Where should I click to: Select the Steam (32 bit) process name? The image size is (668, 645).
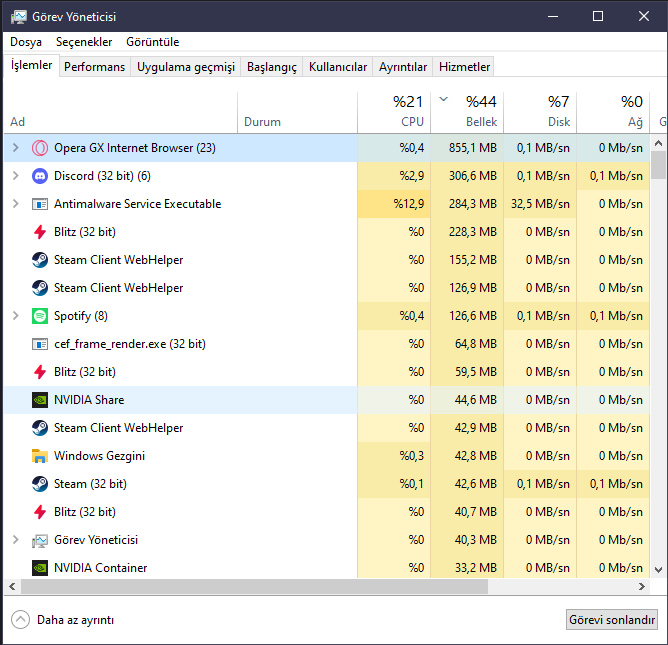tap(90, 484)
